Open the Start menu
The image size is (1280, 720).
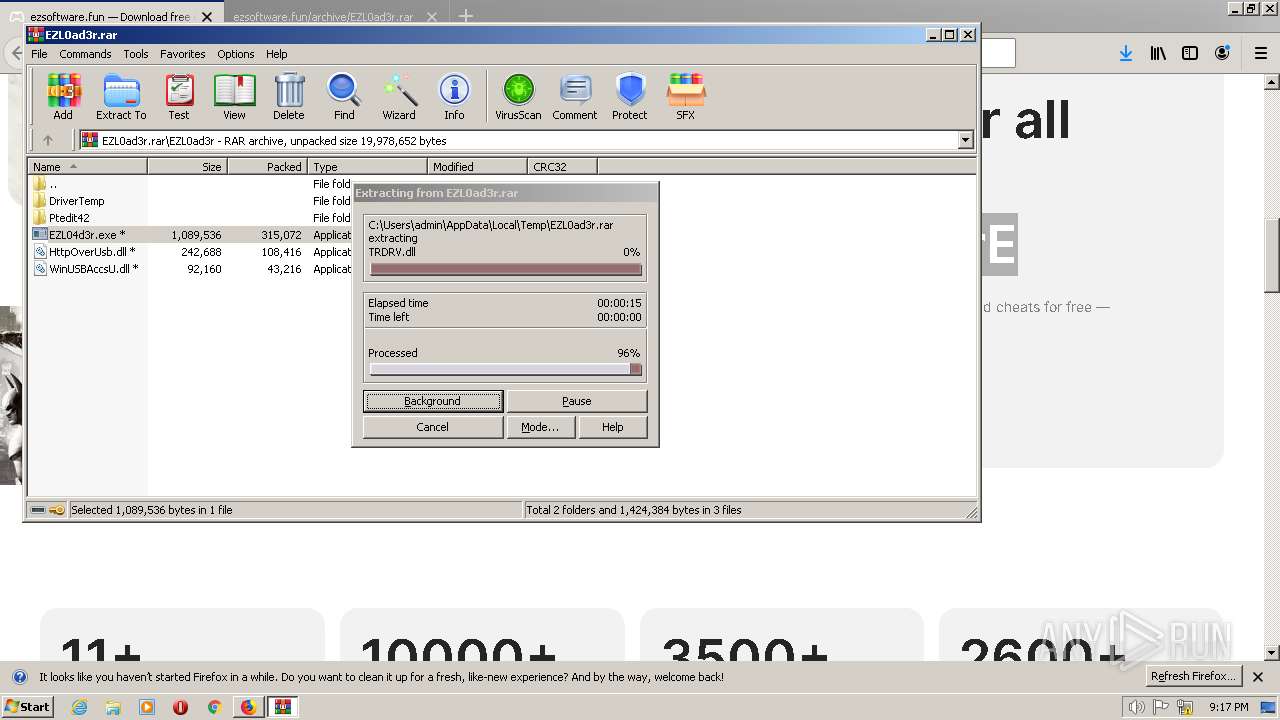click(27, 707)
